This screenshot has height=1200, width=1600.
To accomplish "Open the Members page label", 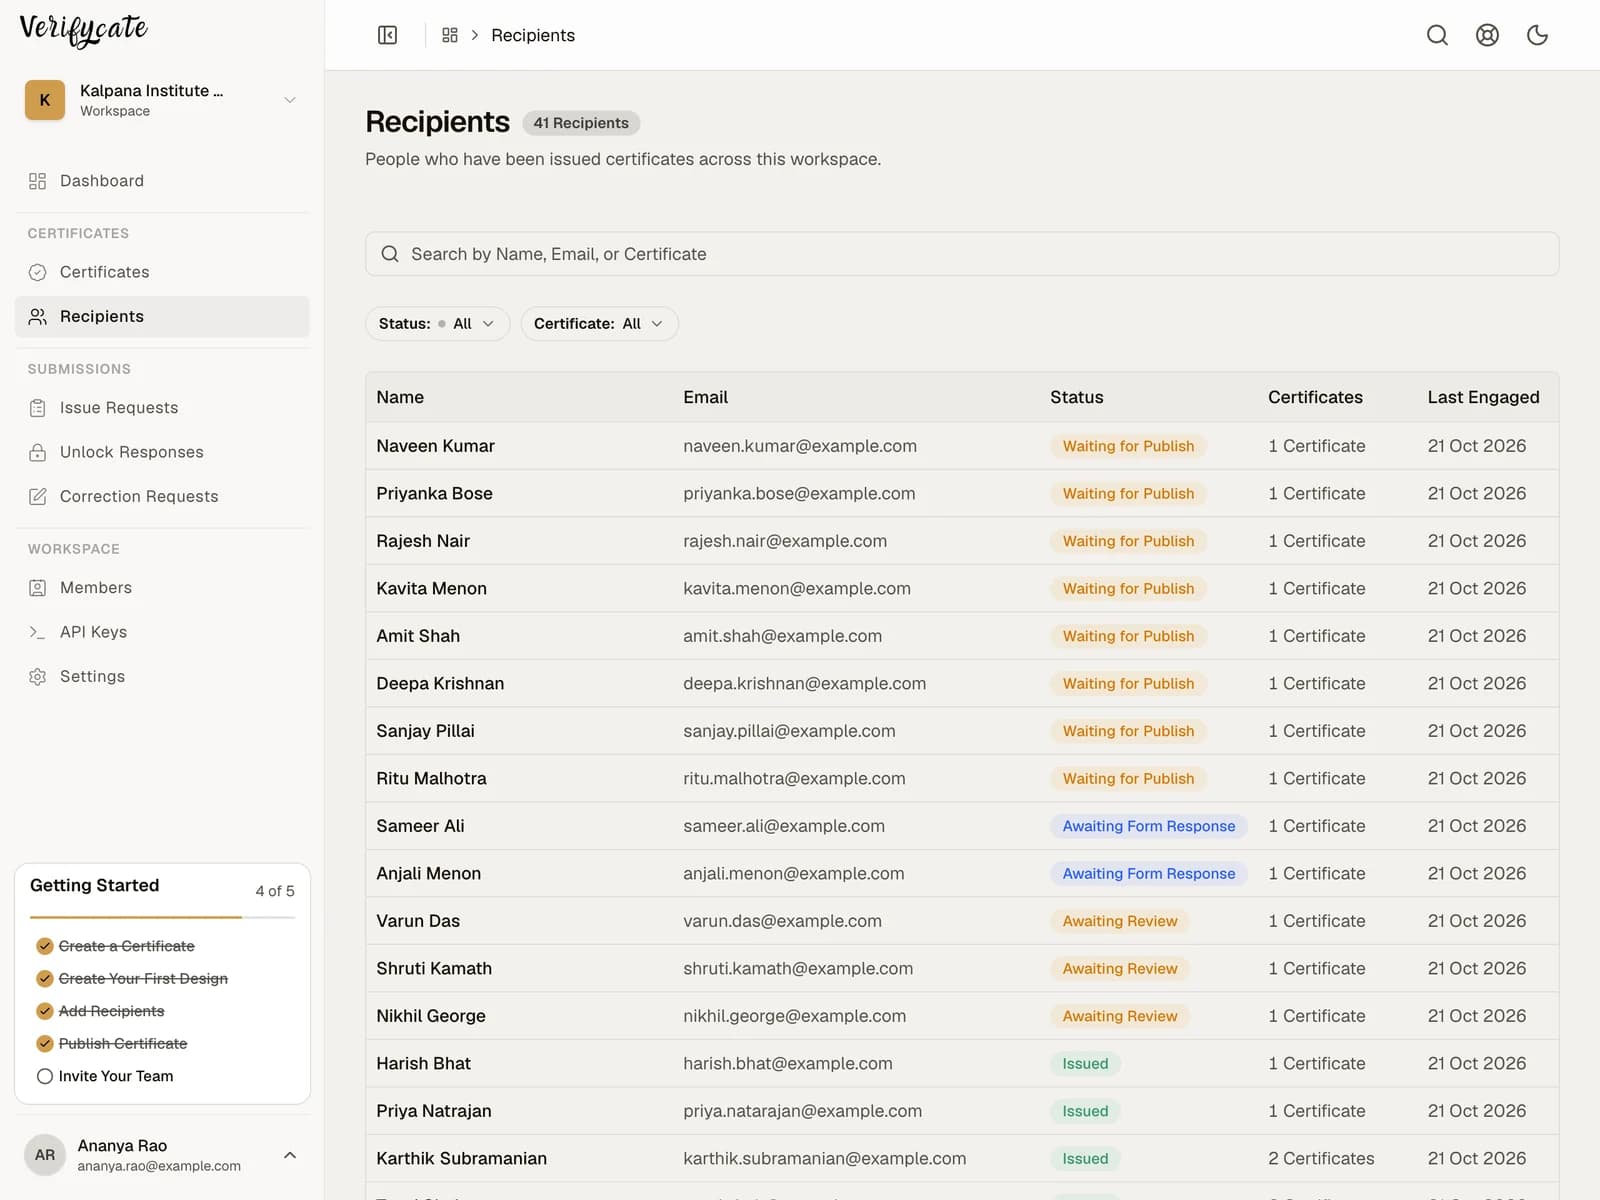I will (96, 588).
